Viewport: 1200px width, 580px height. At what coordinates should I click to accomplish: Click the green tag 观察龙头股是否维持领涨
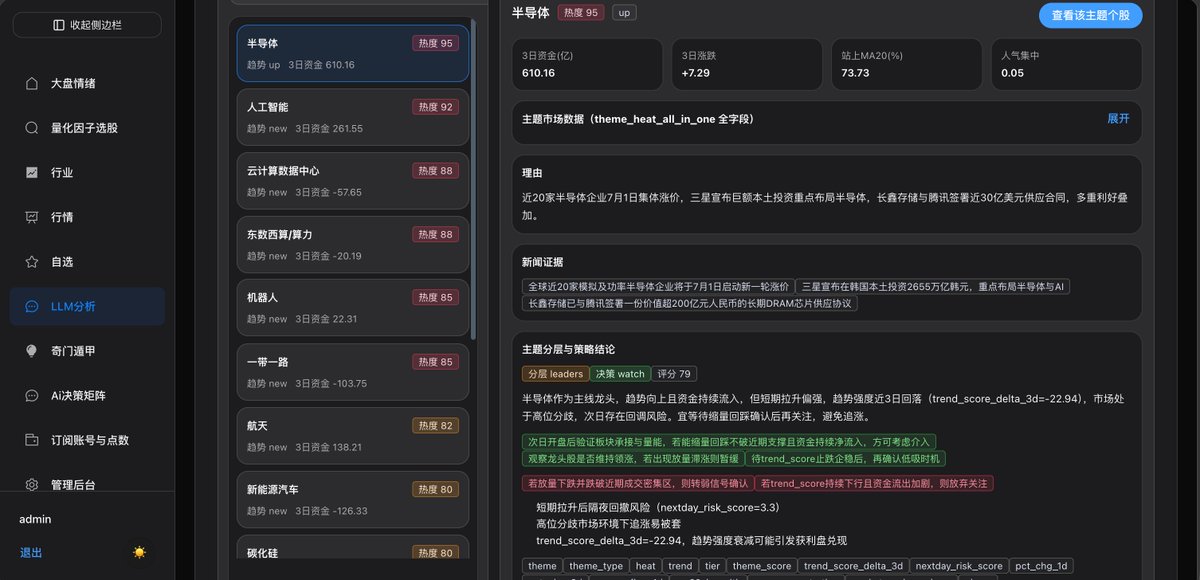pyautogui.click(x=633, y=459)
